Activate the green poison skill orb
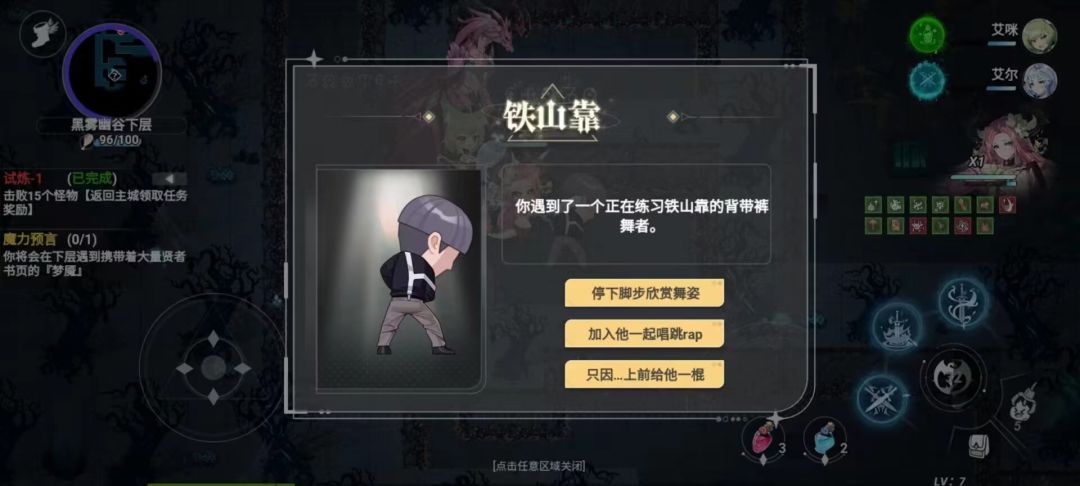Viewport: 1080px width, 486px height. 927,34
